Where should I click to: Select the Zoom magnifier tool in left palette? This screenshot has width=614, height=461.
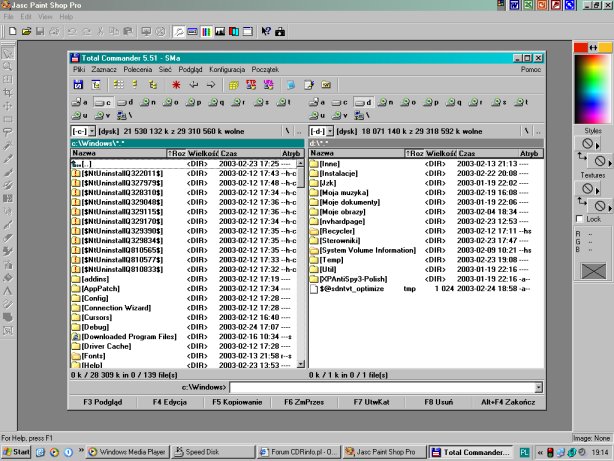(8, 66)
